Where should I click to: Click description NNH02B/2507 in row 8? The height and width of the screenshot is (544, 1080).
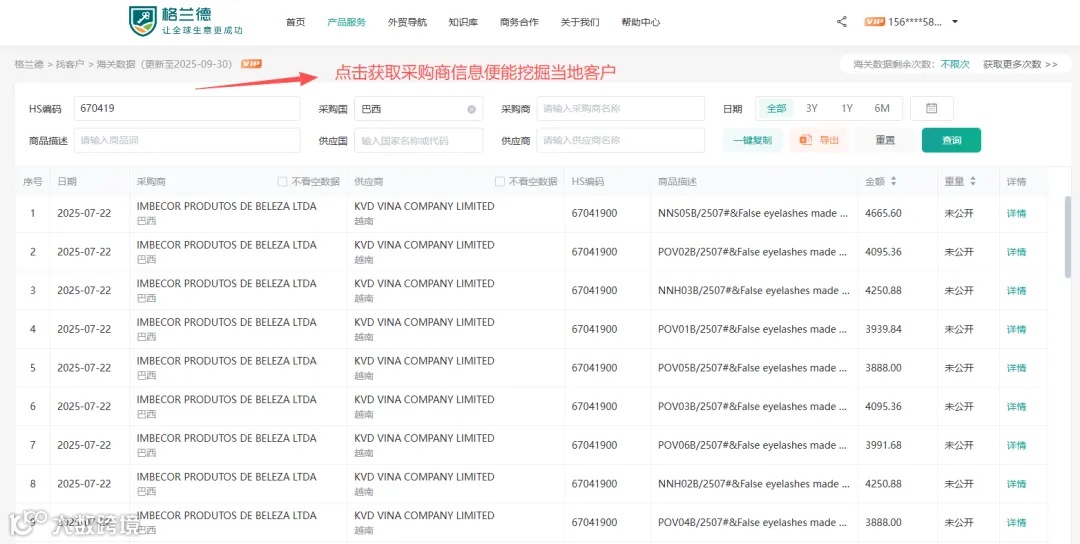pos(753,484)
